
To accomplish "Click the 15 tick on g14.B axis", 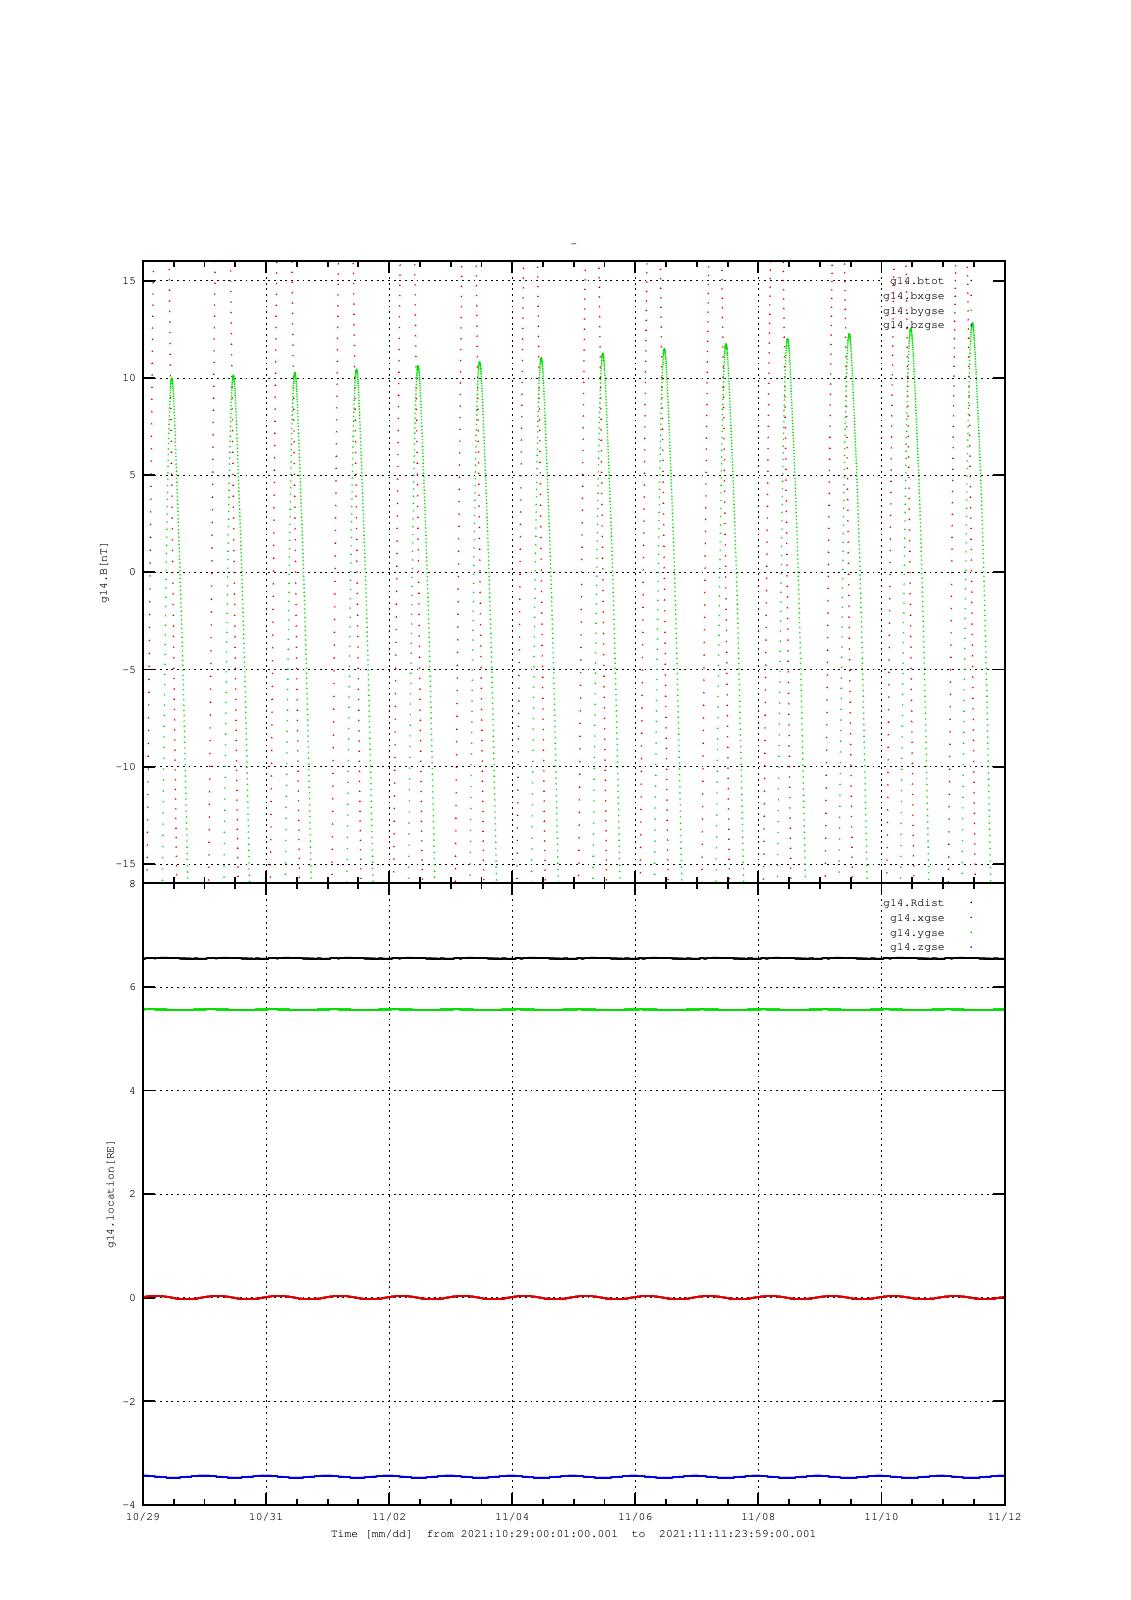I will (129, 281).
